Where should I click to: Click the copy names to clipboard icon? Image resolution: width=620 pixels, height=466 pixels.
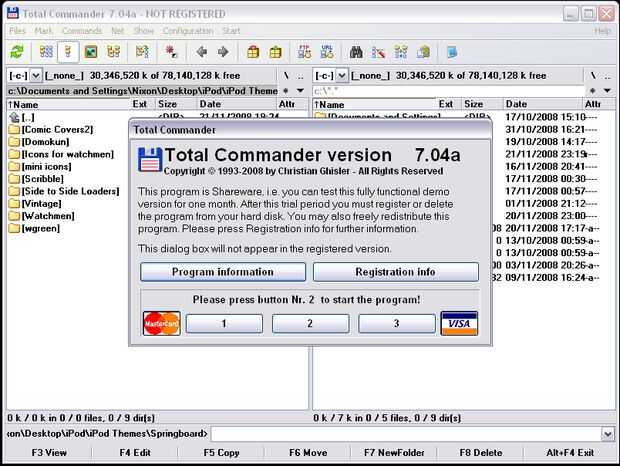[423, 52]
